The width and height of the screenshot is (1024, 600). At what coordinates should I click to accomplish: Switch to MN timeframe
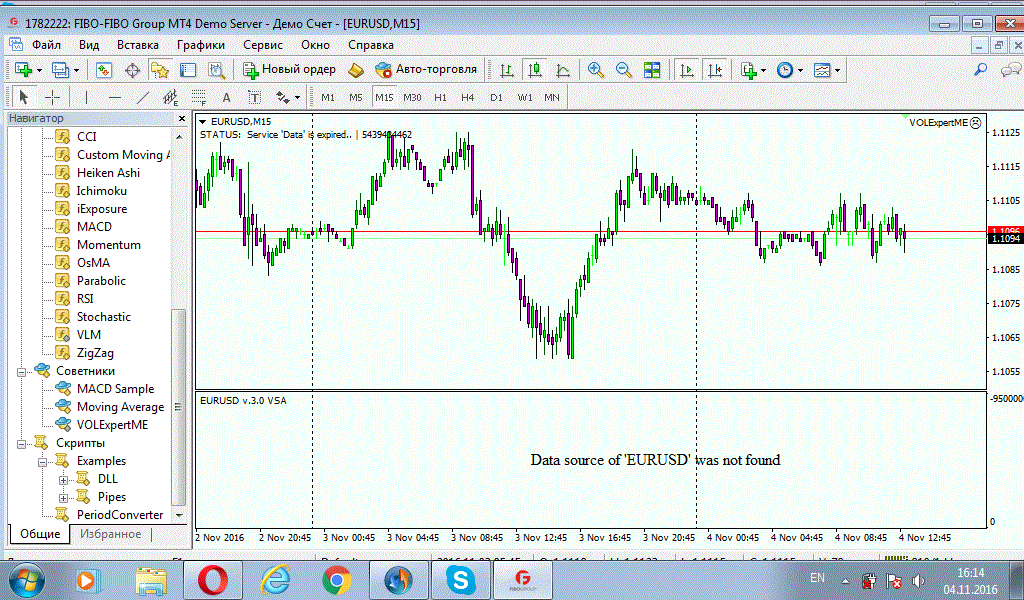pyautogui.click(x=552, y=97)
